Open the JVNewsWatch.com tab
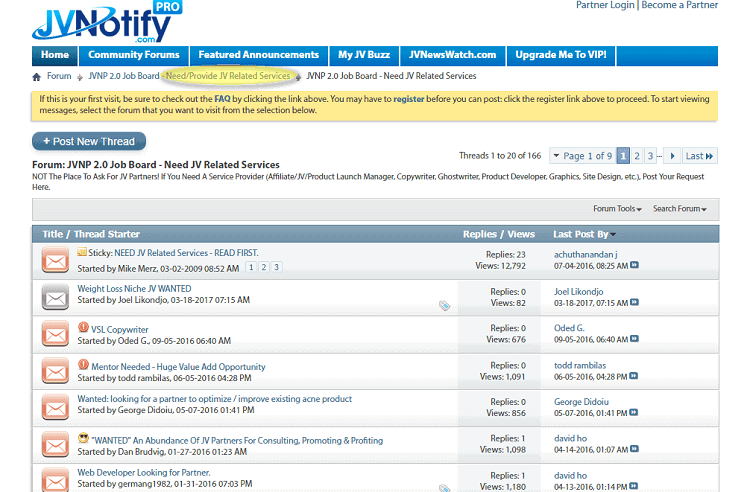Screen dimensions: 750x492 tap(452, 55)
